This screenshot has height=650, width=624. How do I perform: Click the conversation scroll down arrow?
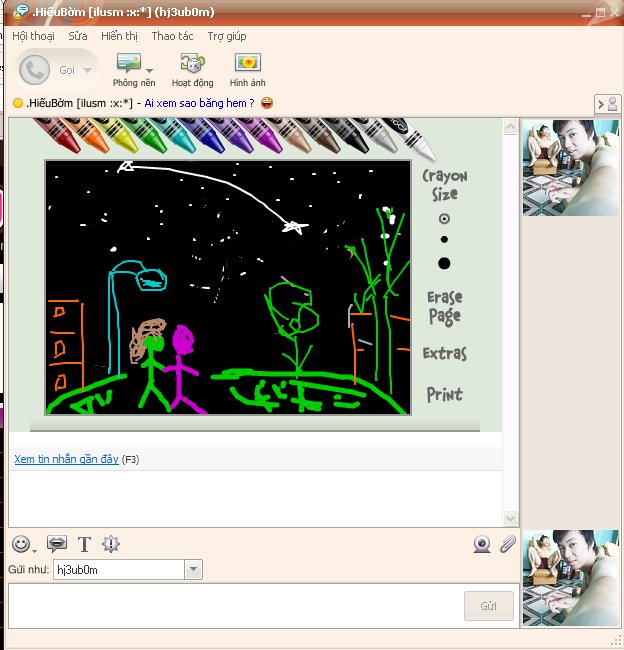(510, 518)
